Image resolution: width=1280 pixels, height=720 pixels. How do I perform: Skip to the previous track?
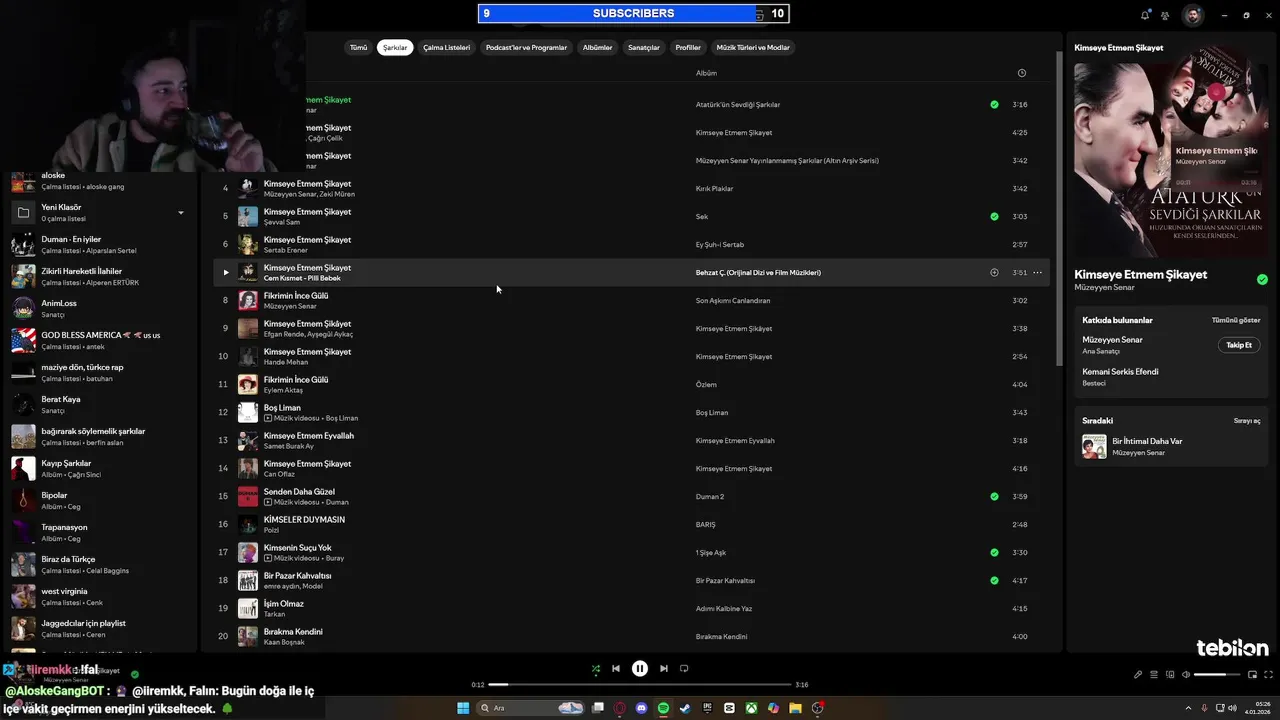click(x=616, y=668)
